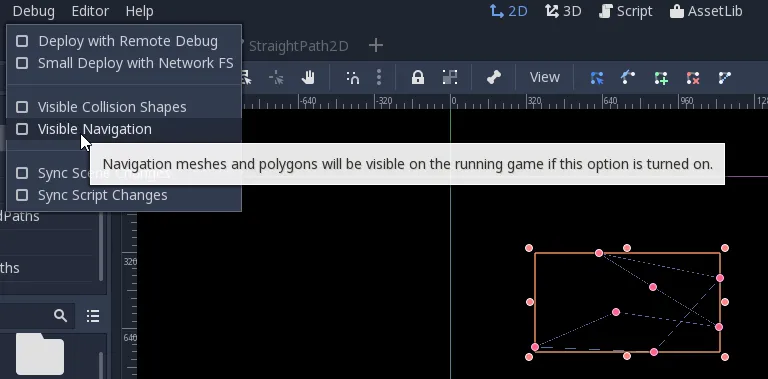768x379 pixels.
Task: Switch to the 3D workspace
Action: pos(563,11)
